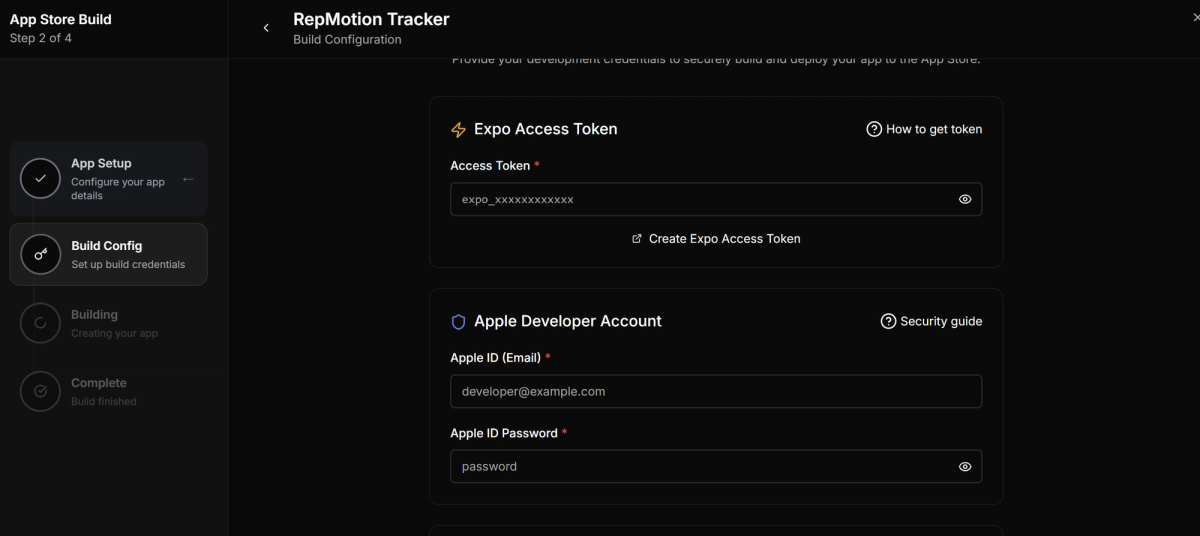Click the App Store Build heading
Screen dimensions: 1200x536
point(60,19)
